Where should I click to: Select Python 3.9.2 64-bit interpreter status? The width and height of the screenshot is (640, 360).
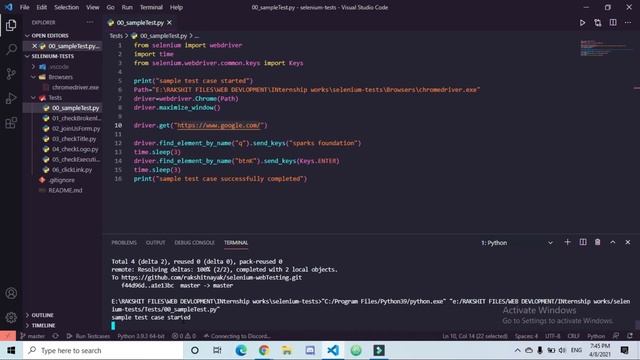[x=141, y=336]
